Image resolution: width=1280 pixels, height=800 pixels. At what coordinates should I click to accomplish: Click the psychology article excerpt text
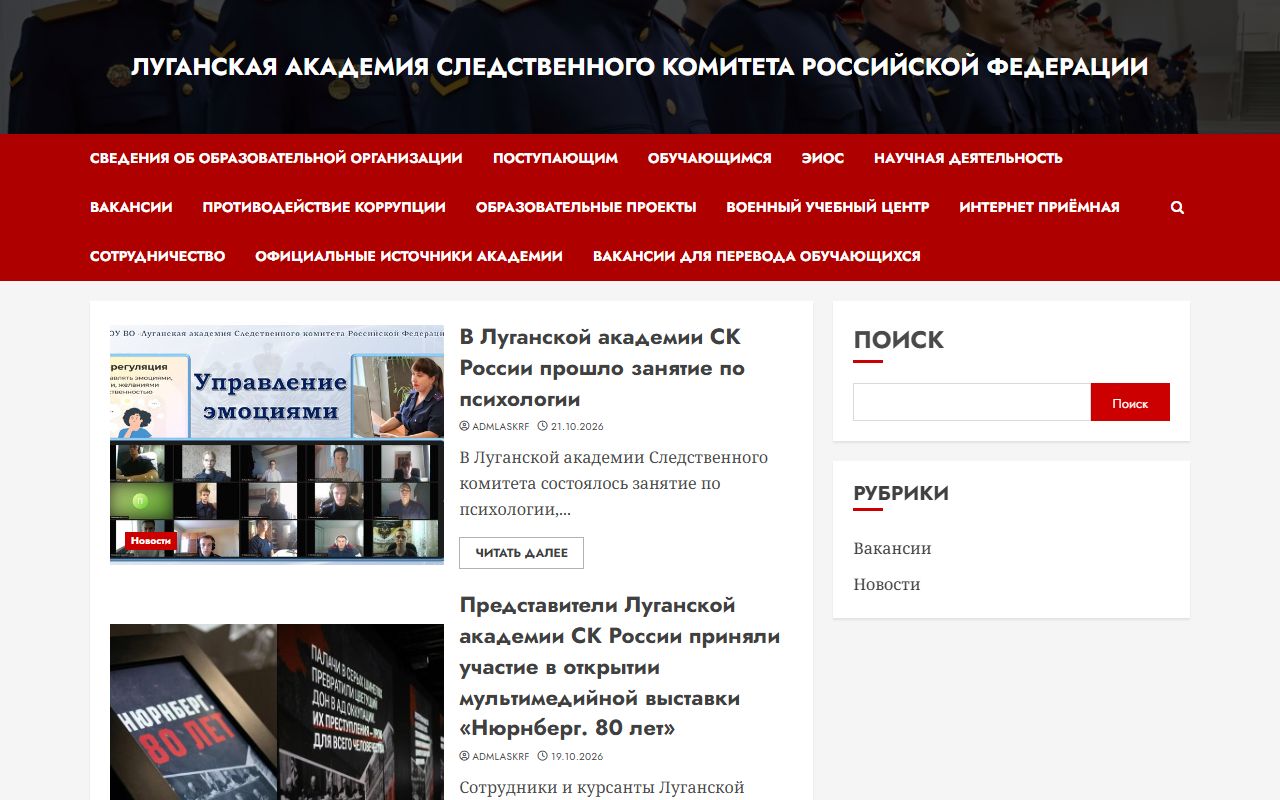613,484
